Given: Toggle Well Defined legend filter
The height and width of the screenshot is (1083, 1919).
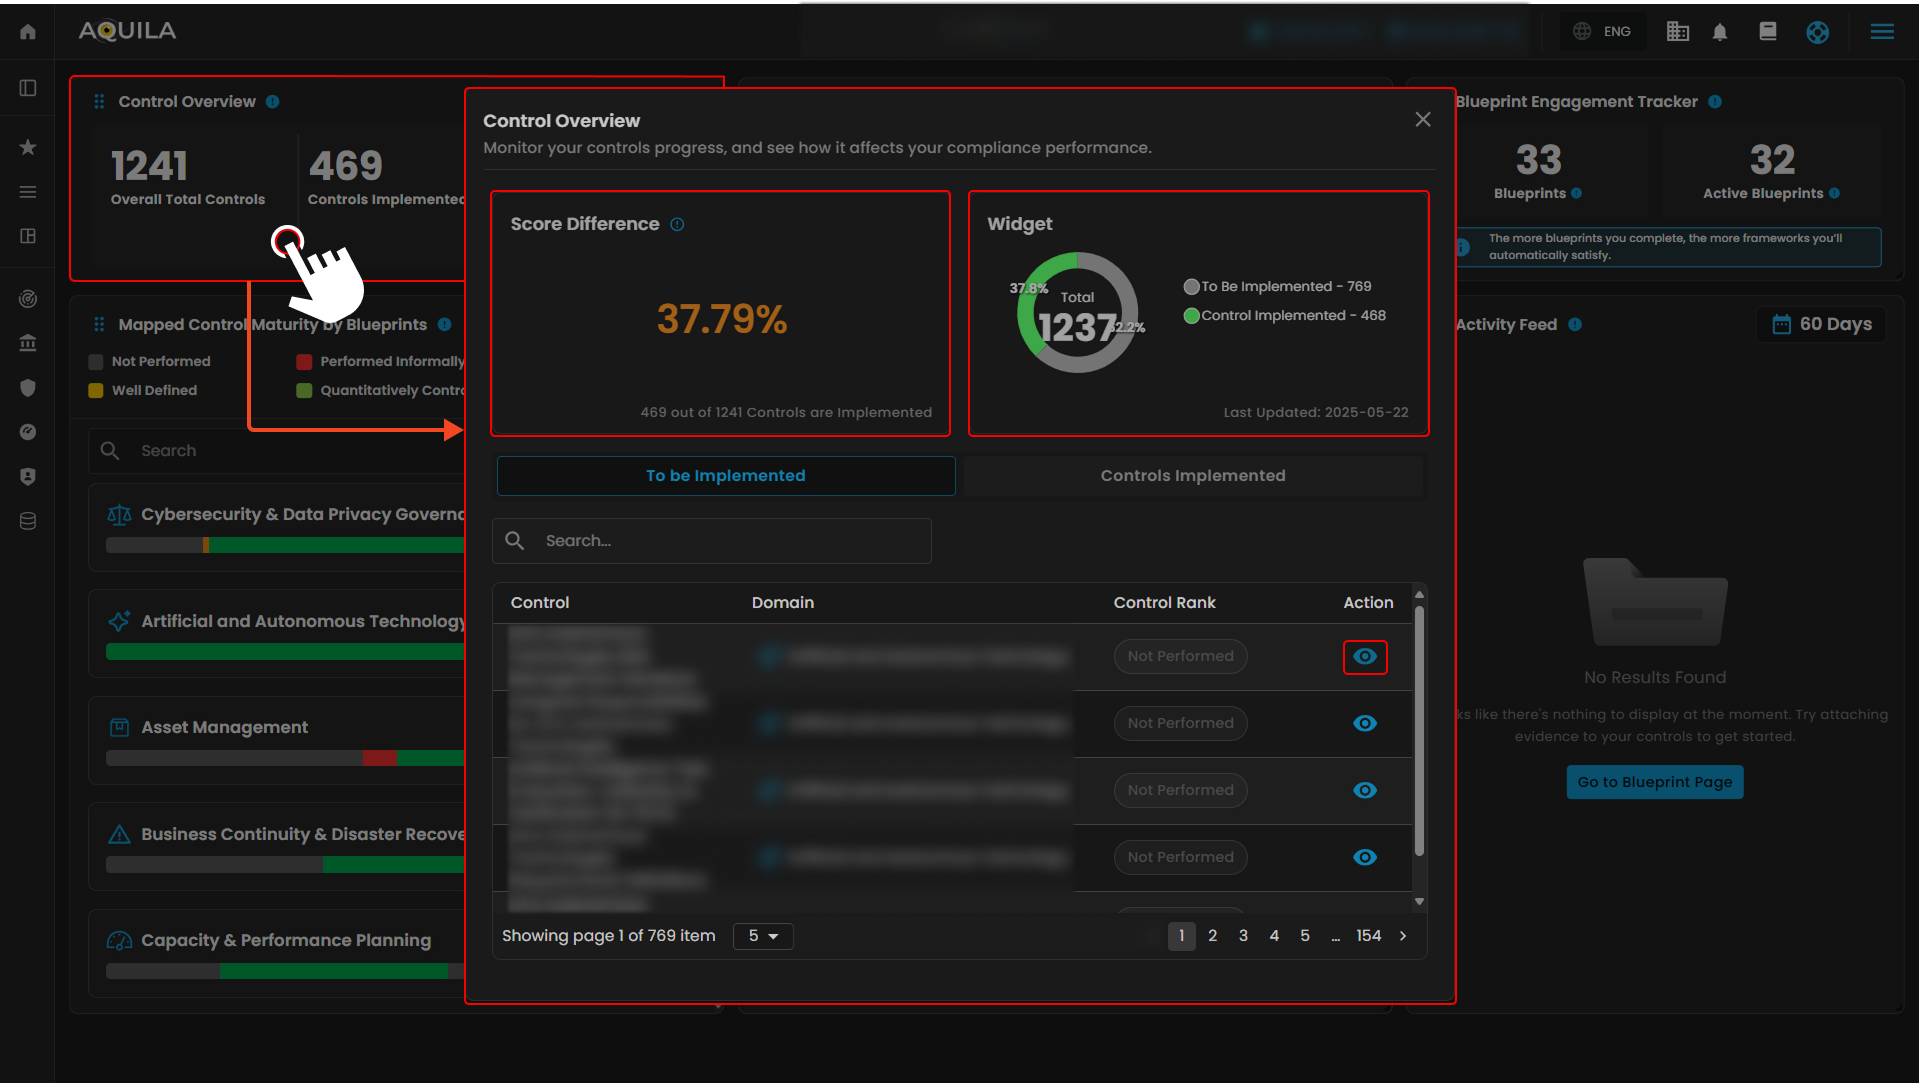Looking at the screenshot, I should point(143,391).
